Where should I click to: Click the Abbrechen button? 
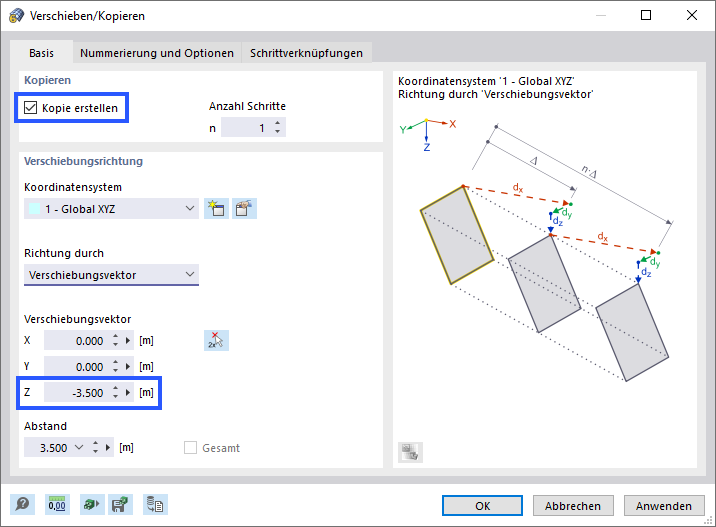pos(573,506)
